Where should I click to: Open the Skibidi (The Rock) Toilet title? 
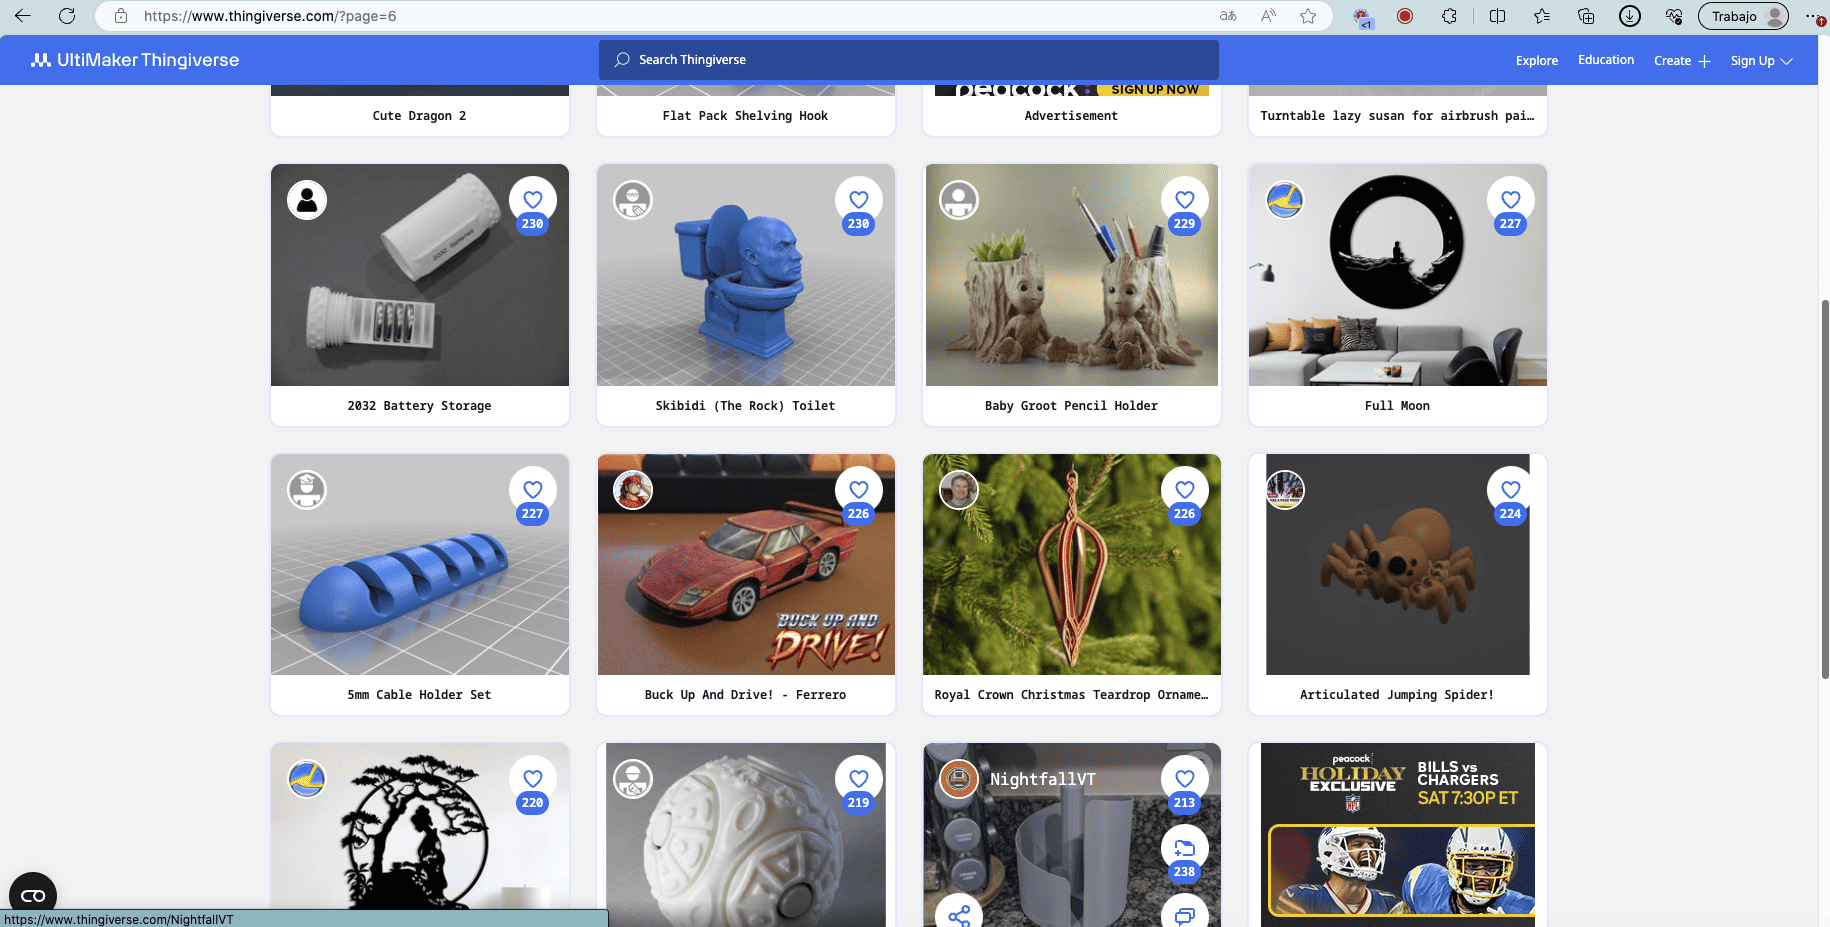click(x=745, y=406)
